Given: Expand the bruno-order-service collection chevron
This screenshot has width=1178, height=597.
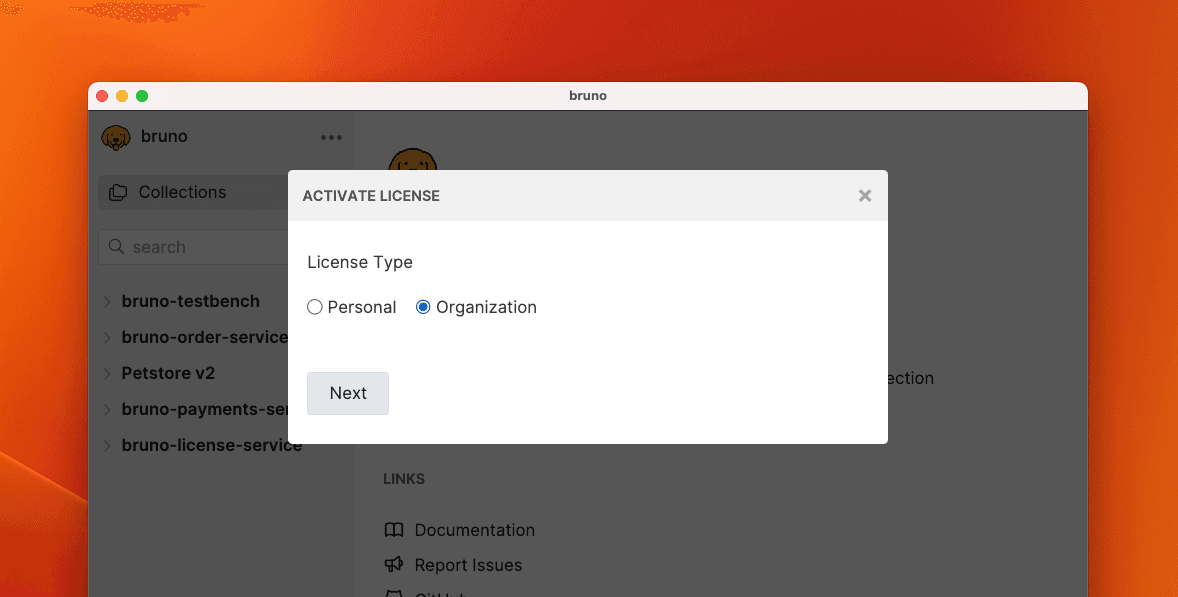Looking at the screenshot, I should 107,338.
